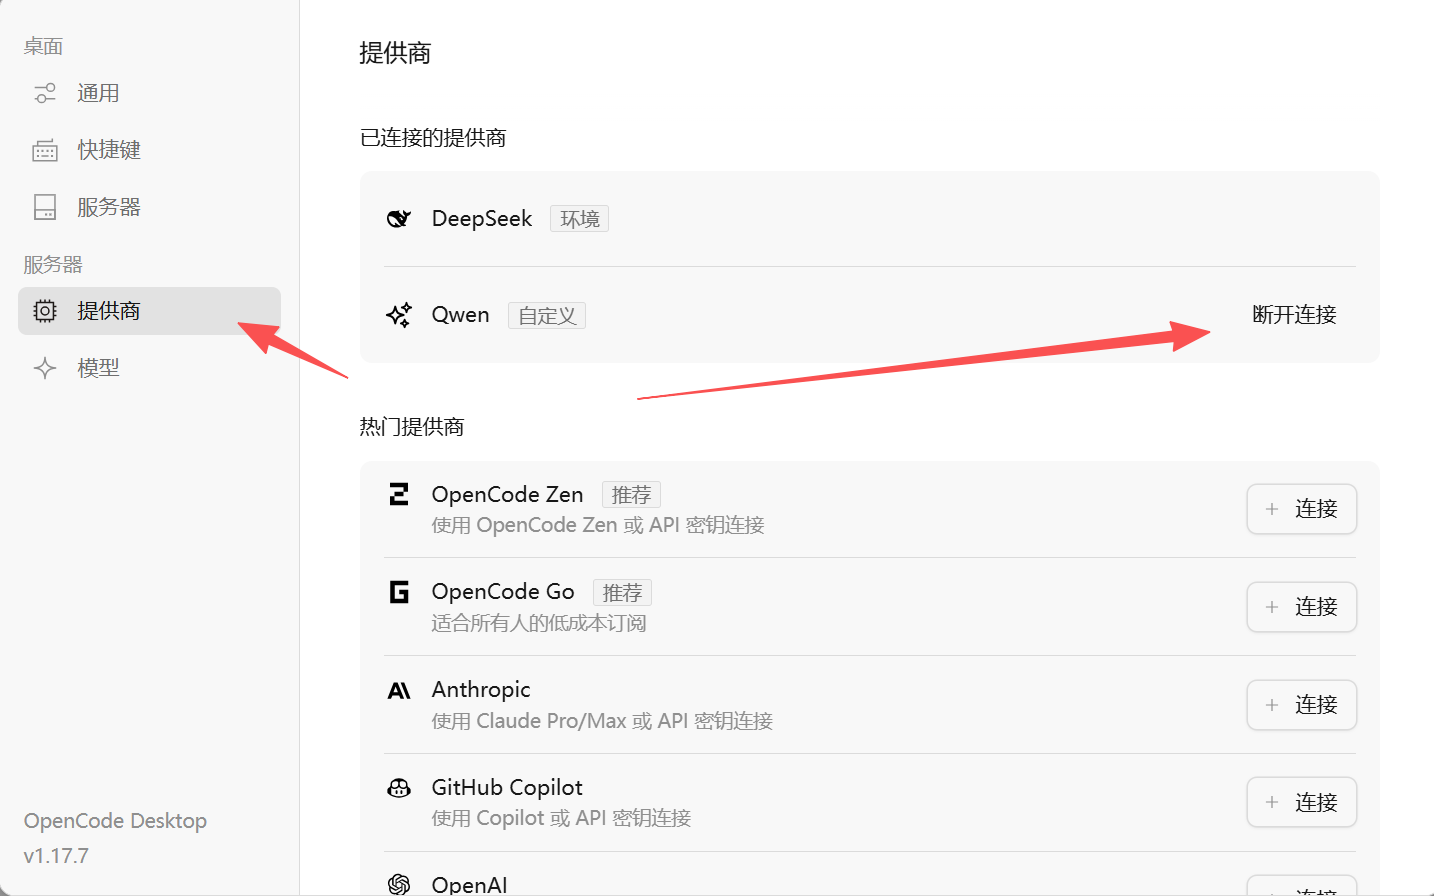Click the 使用 Claude Pro/Max 或 API 密钥连接 description

[x=602, y=721]
